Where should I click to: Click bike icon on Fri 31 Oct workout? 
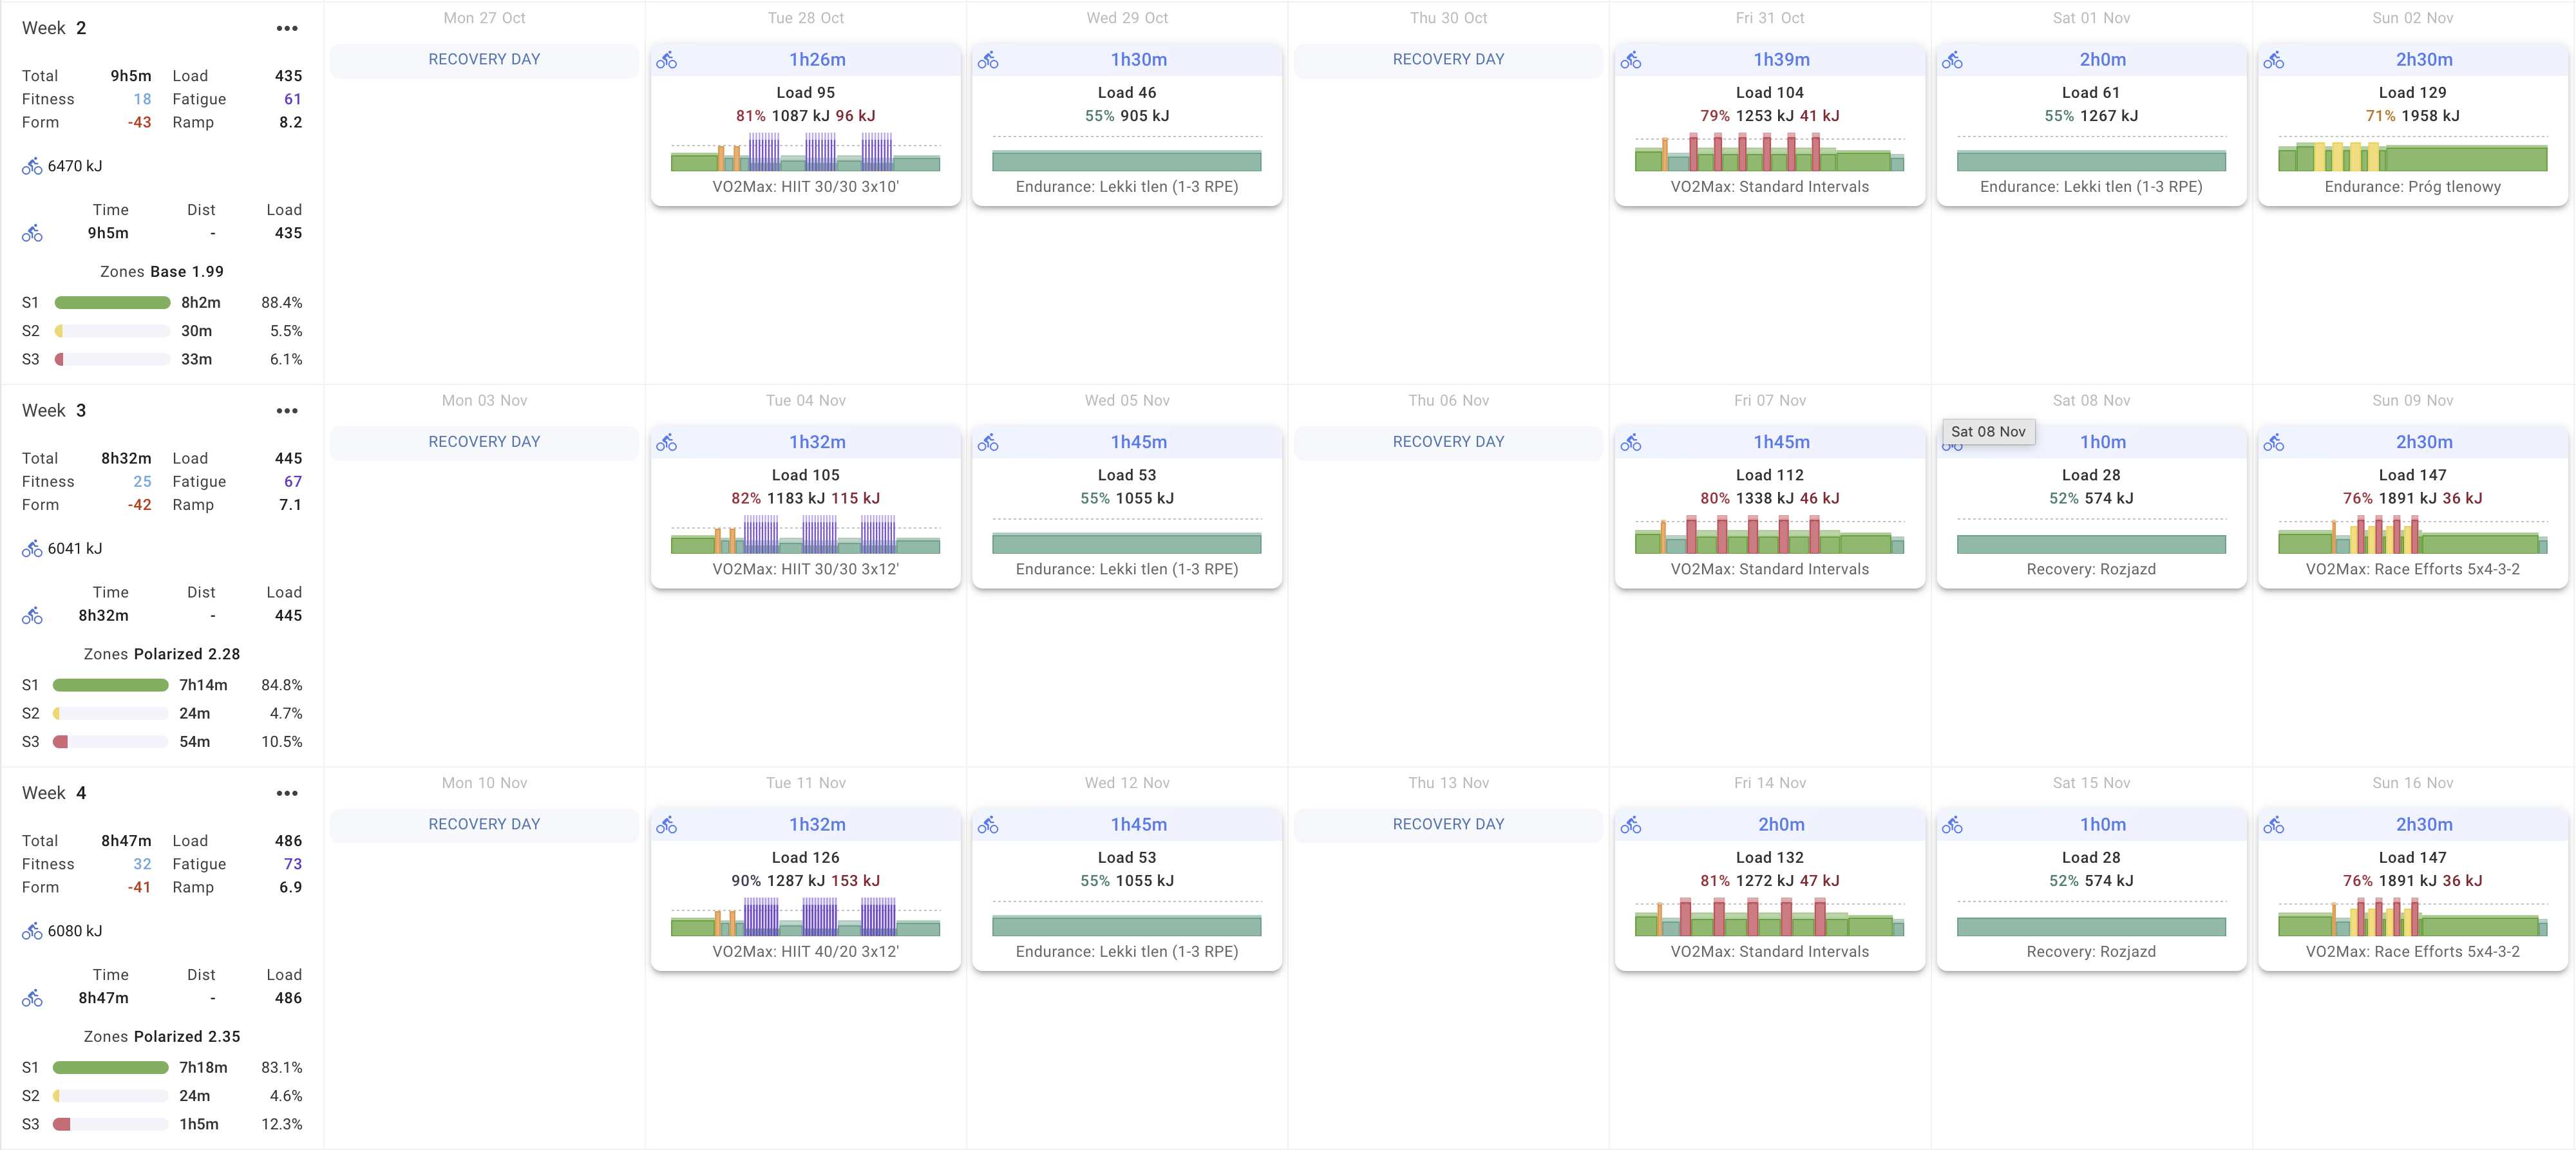[1631, 60]
